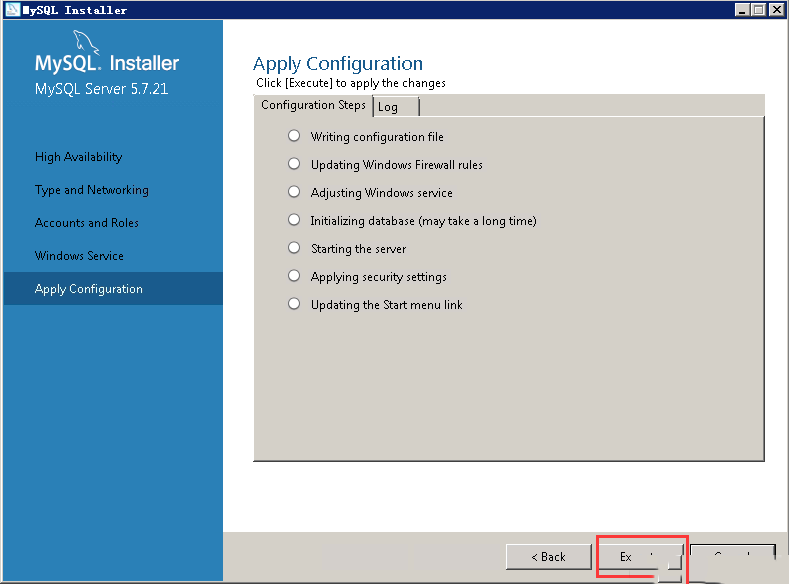
Task: Click the 'MySQL. Installer' sidebar title
Action: (107, 63)
